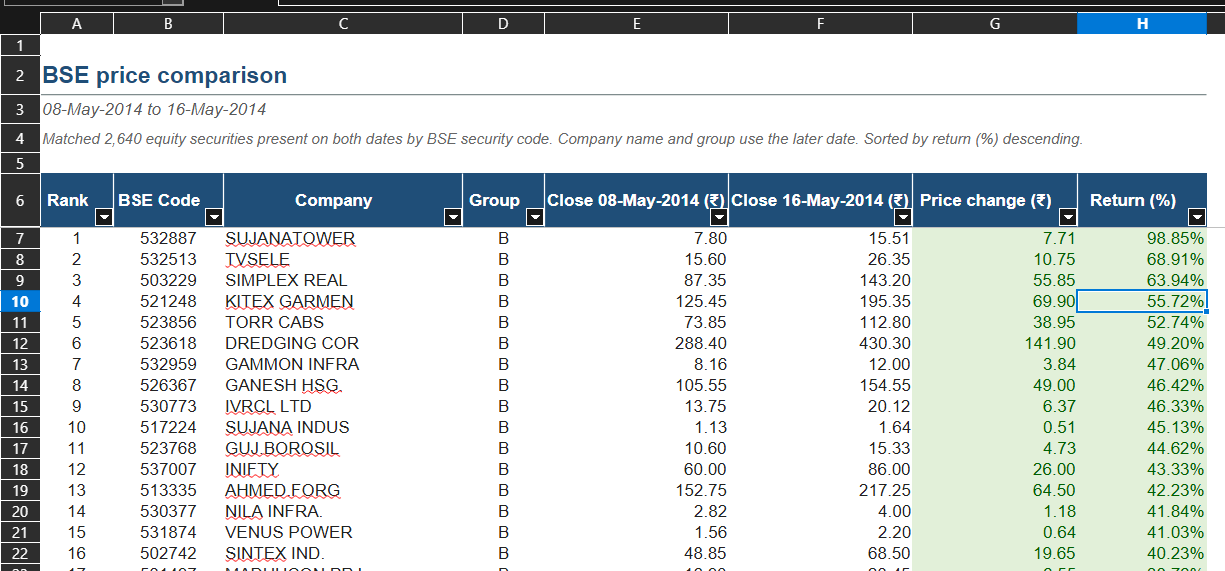The height and width of the screenshot is (571, 1225).
Task: Select column D header
Action: pos(503,25)
